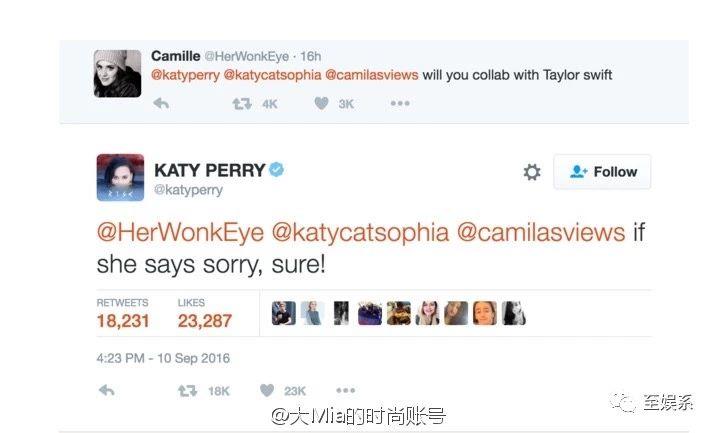716x433 pixels.
Task: Open @katycatsophia mention in Camille's tweet
Action: (x=273, y=75)
